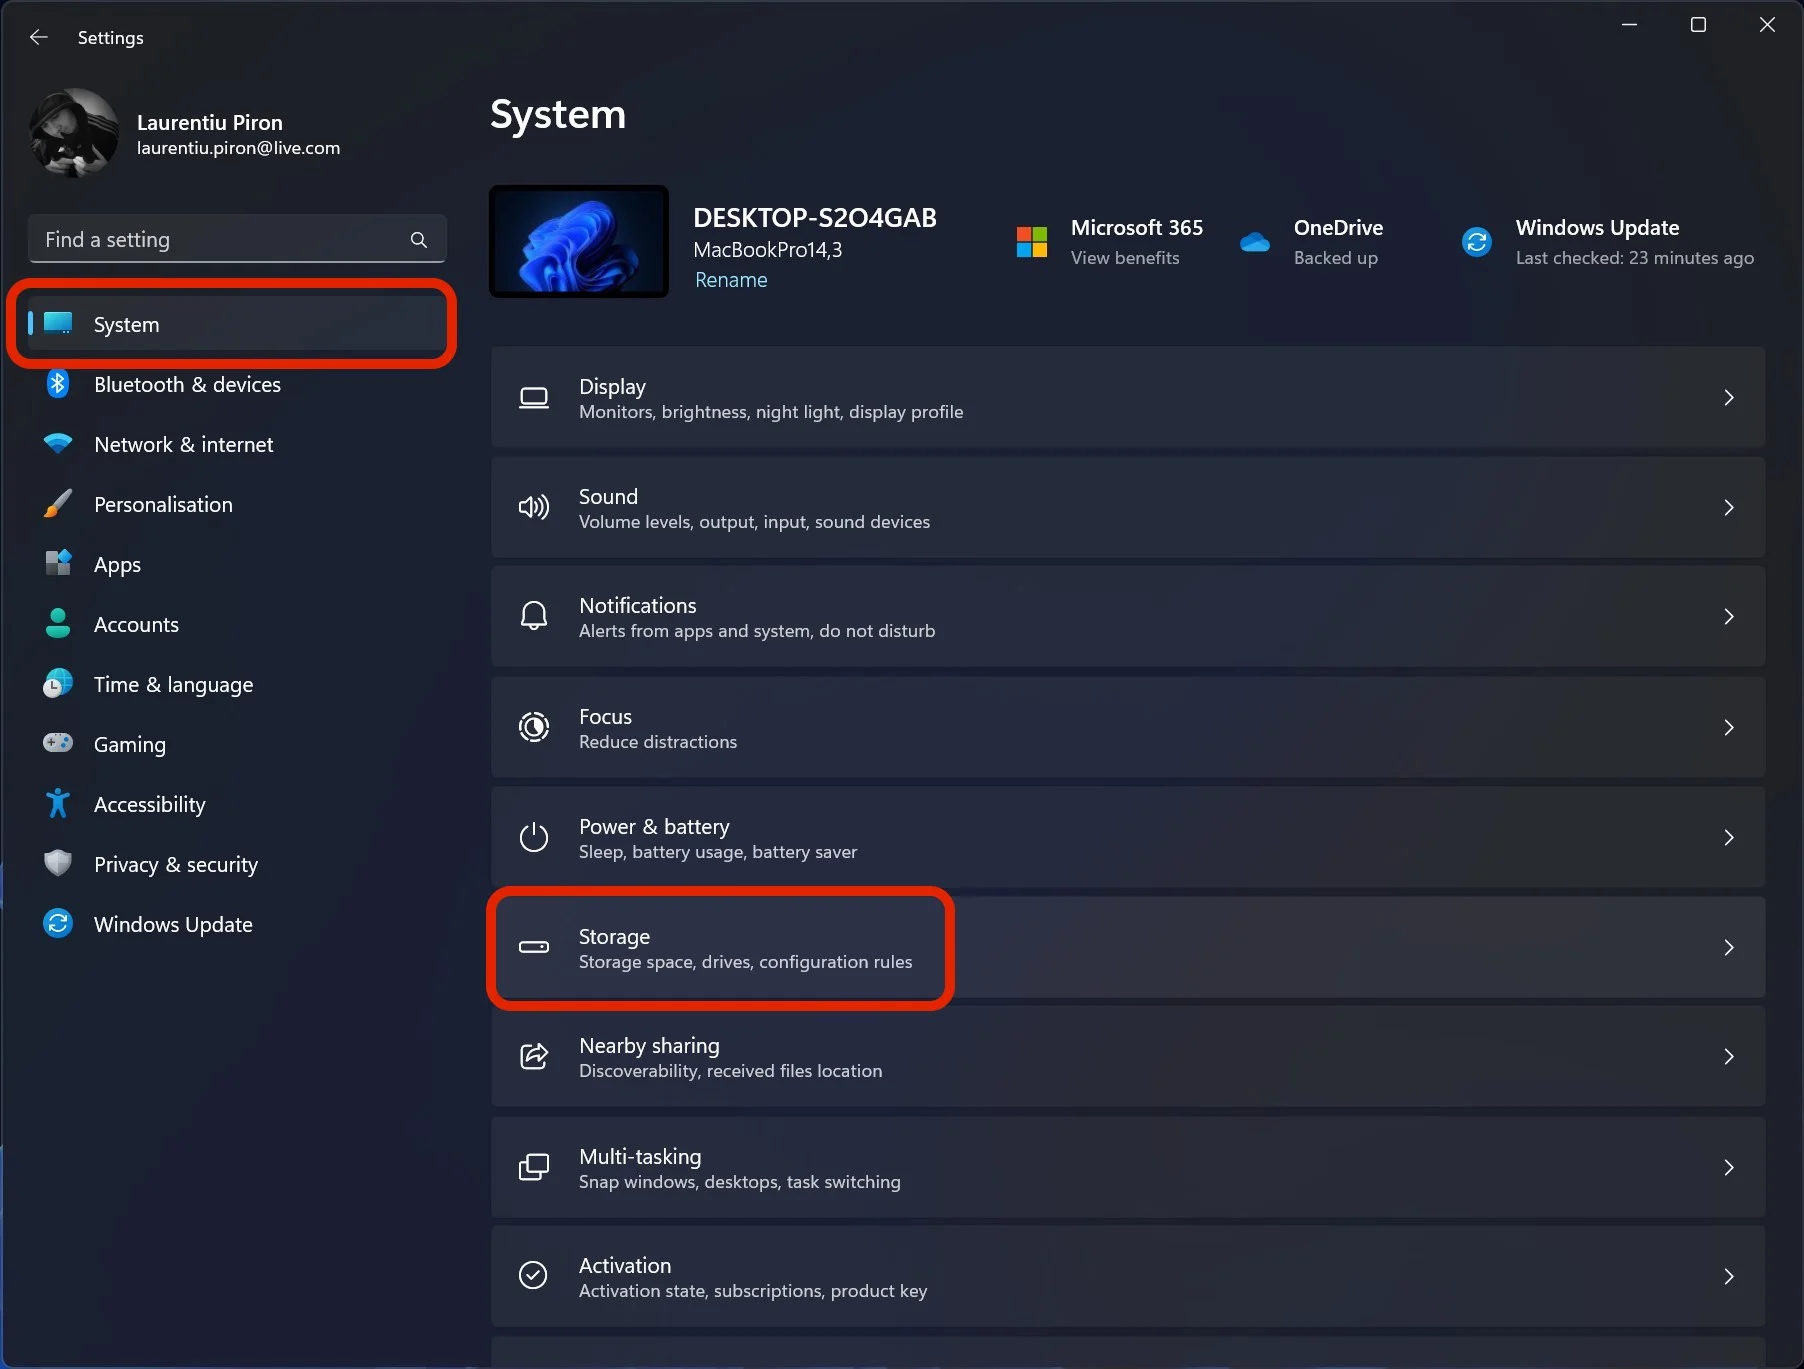
Task: Click the back arrow in Settings header
Action: 39,37
